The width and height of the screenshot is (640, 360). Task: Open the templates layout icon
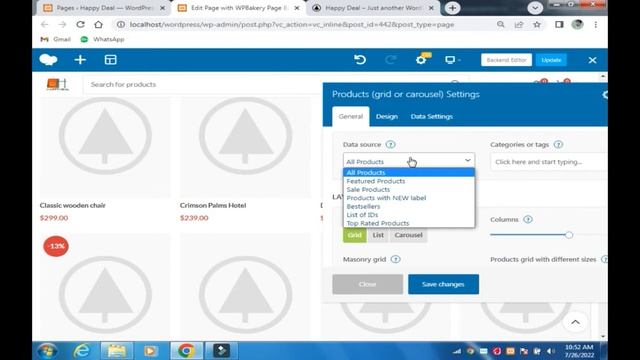111,60
